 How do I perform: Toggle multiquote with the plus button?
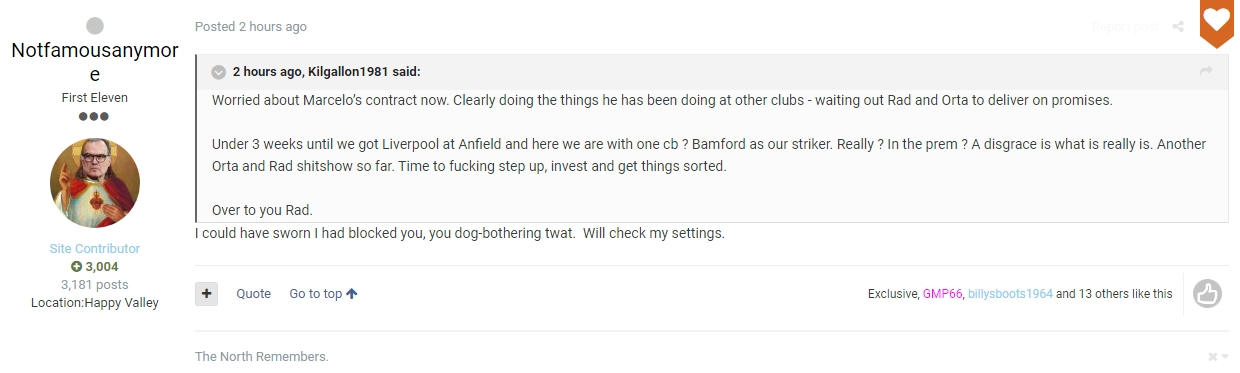206,294
